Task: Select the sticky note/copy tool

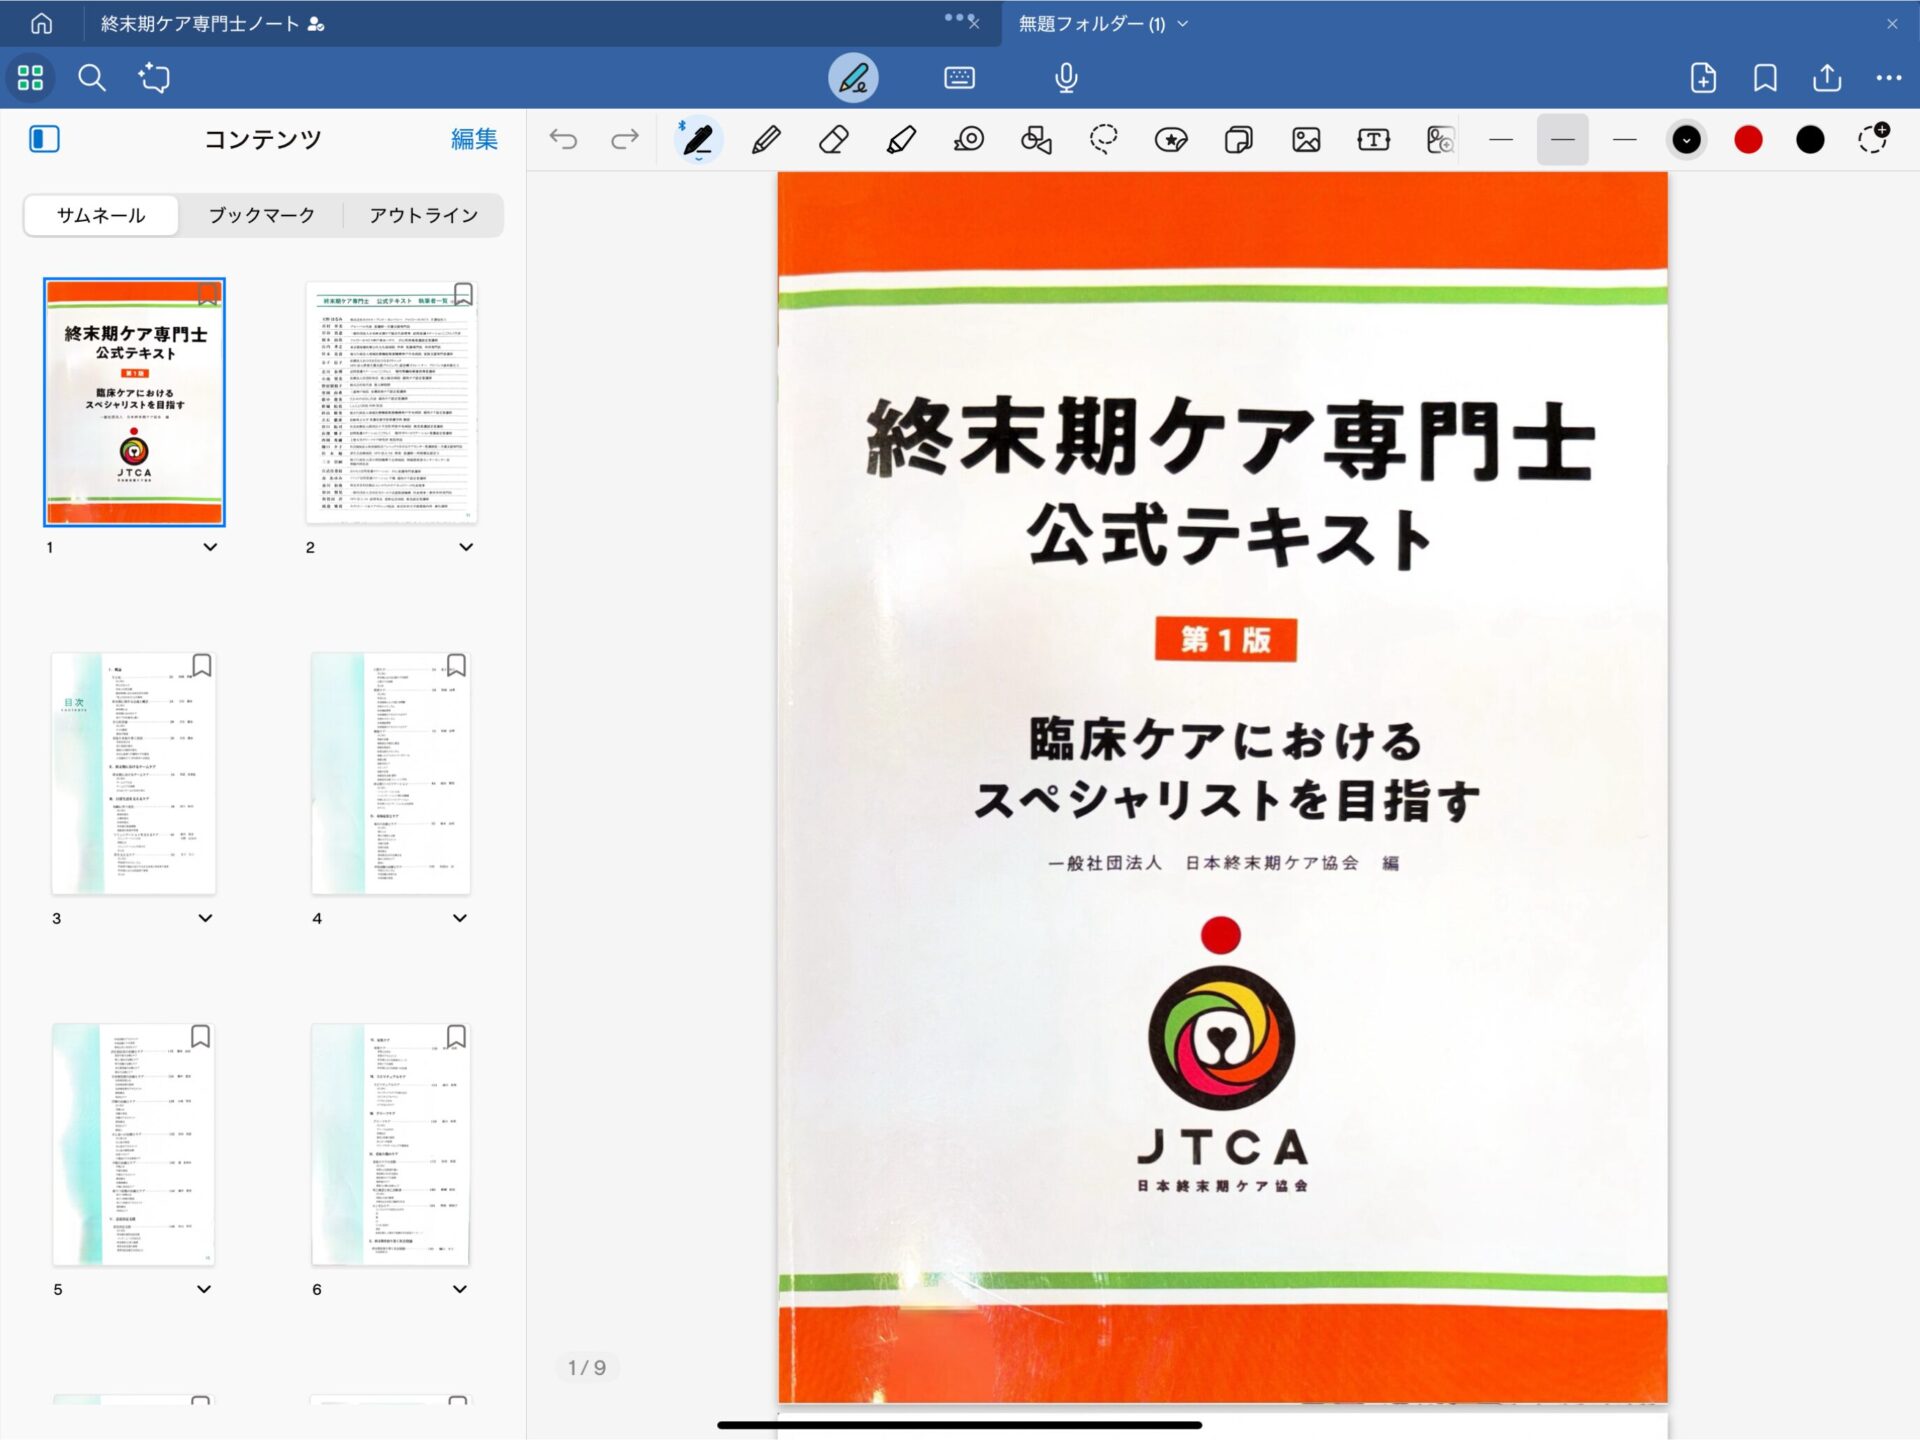Action: coord(1238,140)
